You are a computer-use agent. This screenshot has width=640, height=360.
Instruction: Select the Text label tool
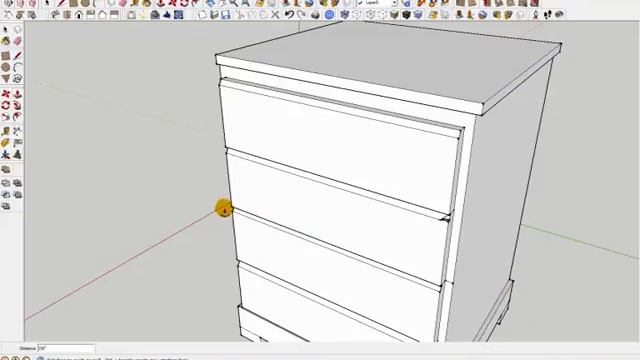[x=17, y=143]
